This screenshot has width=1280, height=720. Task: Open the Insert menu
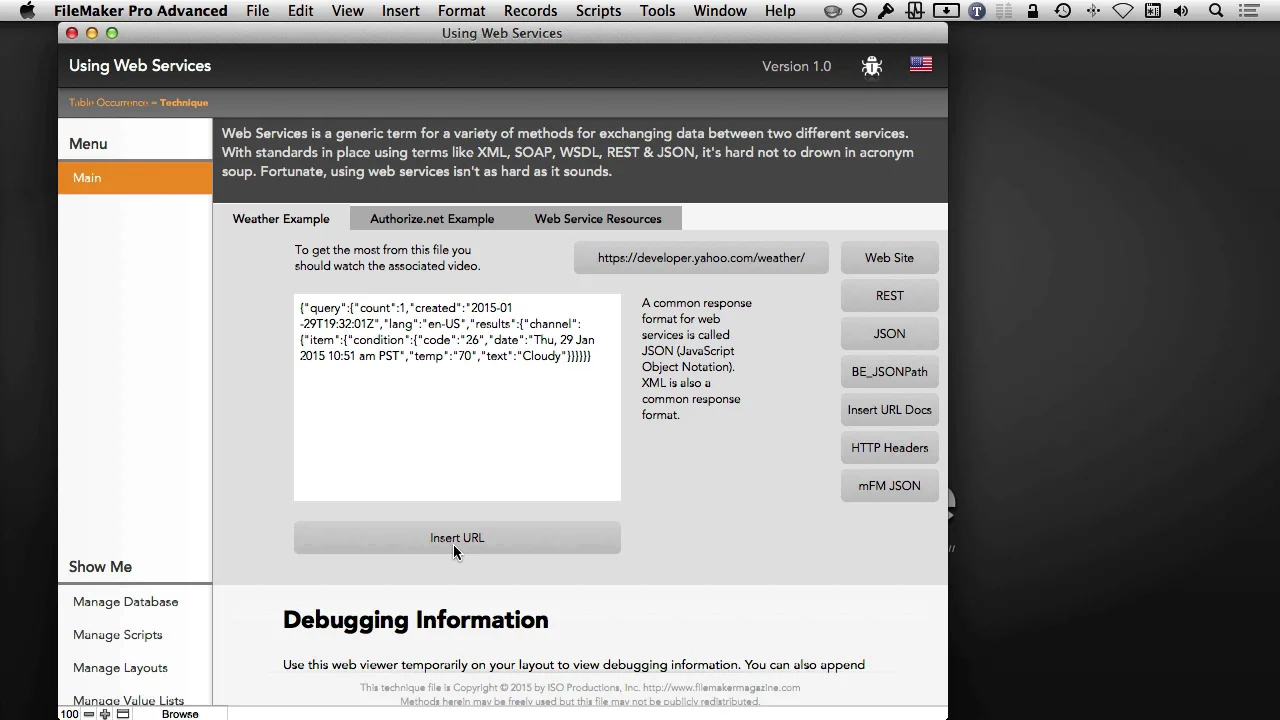point(400,11)
